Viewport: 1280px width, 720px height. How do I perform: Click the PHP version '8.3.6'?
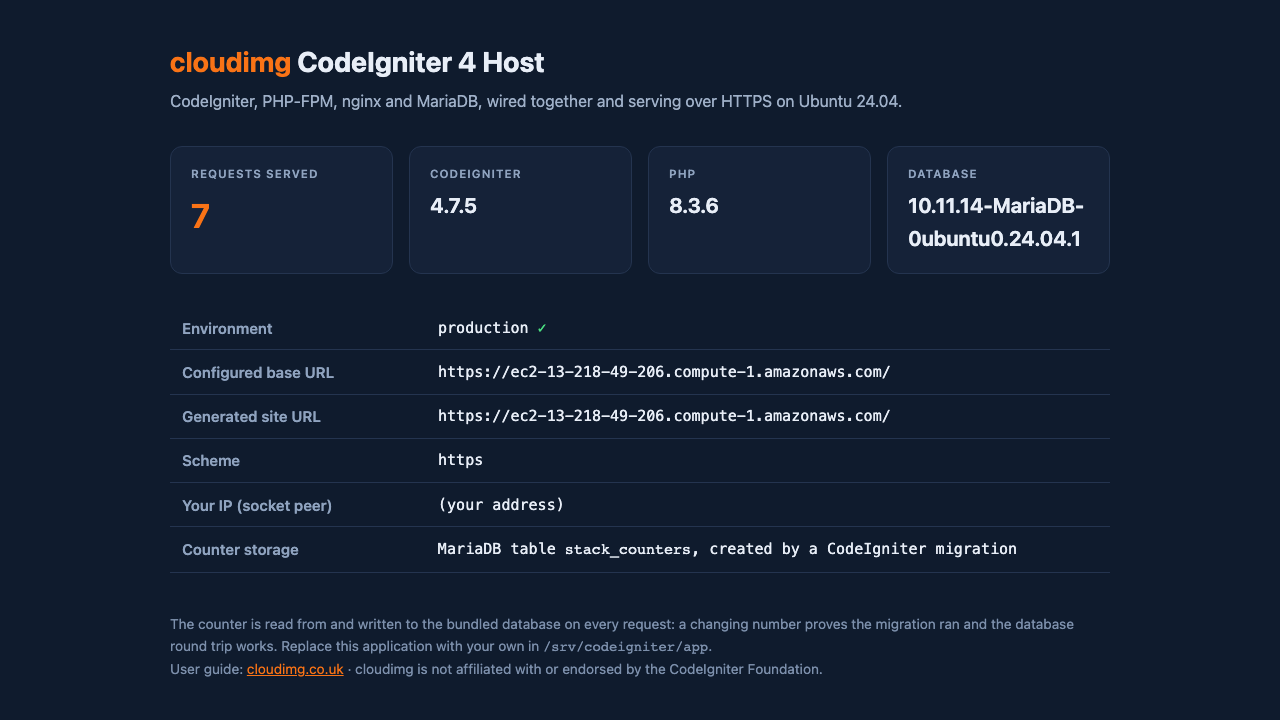click(x=694, y=206)
